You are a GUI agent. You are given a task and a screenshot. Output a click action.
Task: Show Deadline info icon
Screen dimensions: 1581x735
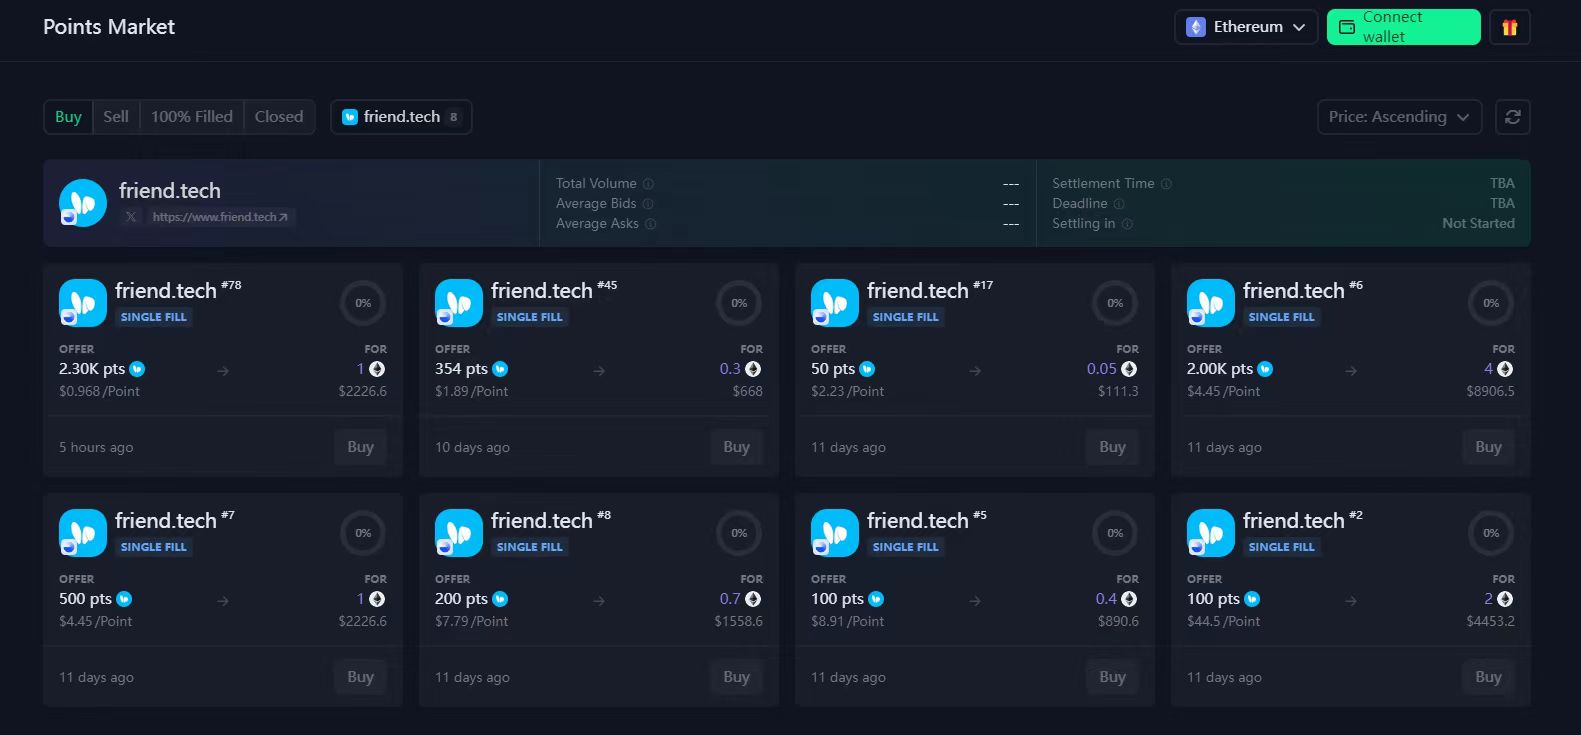[1119, 204]
